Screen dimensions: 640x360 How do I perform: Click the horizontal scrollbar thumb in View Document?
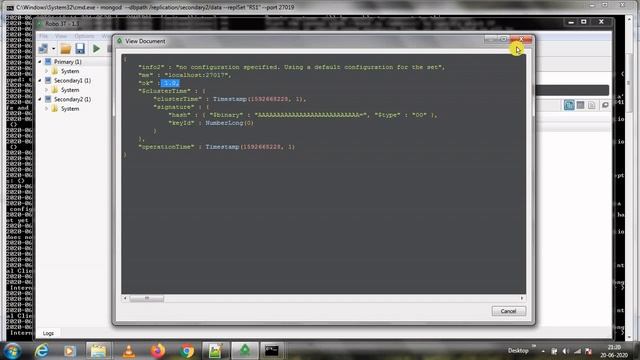pyautogui.click(x=147, y=298)
